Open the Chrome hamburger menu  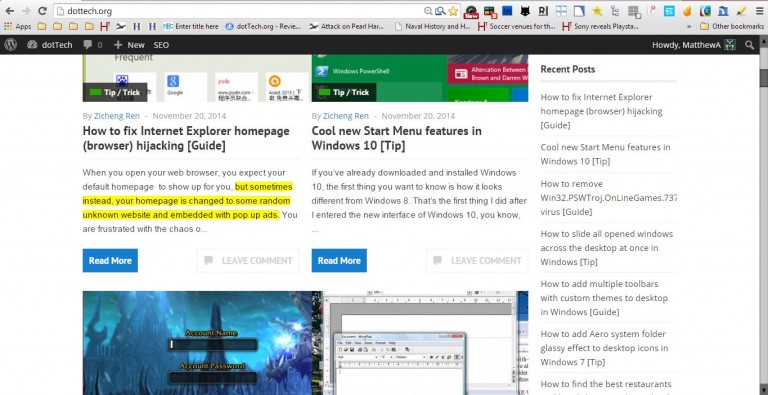(x=759, y=11)
